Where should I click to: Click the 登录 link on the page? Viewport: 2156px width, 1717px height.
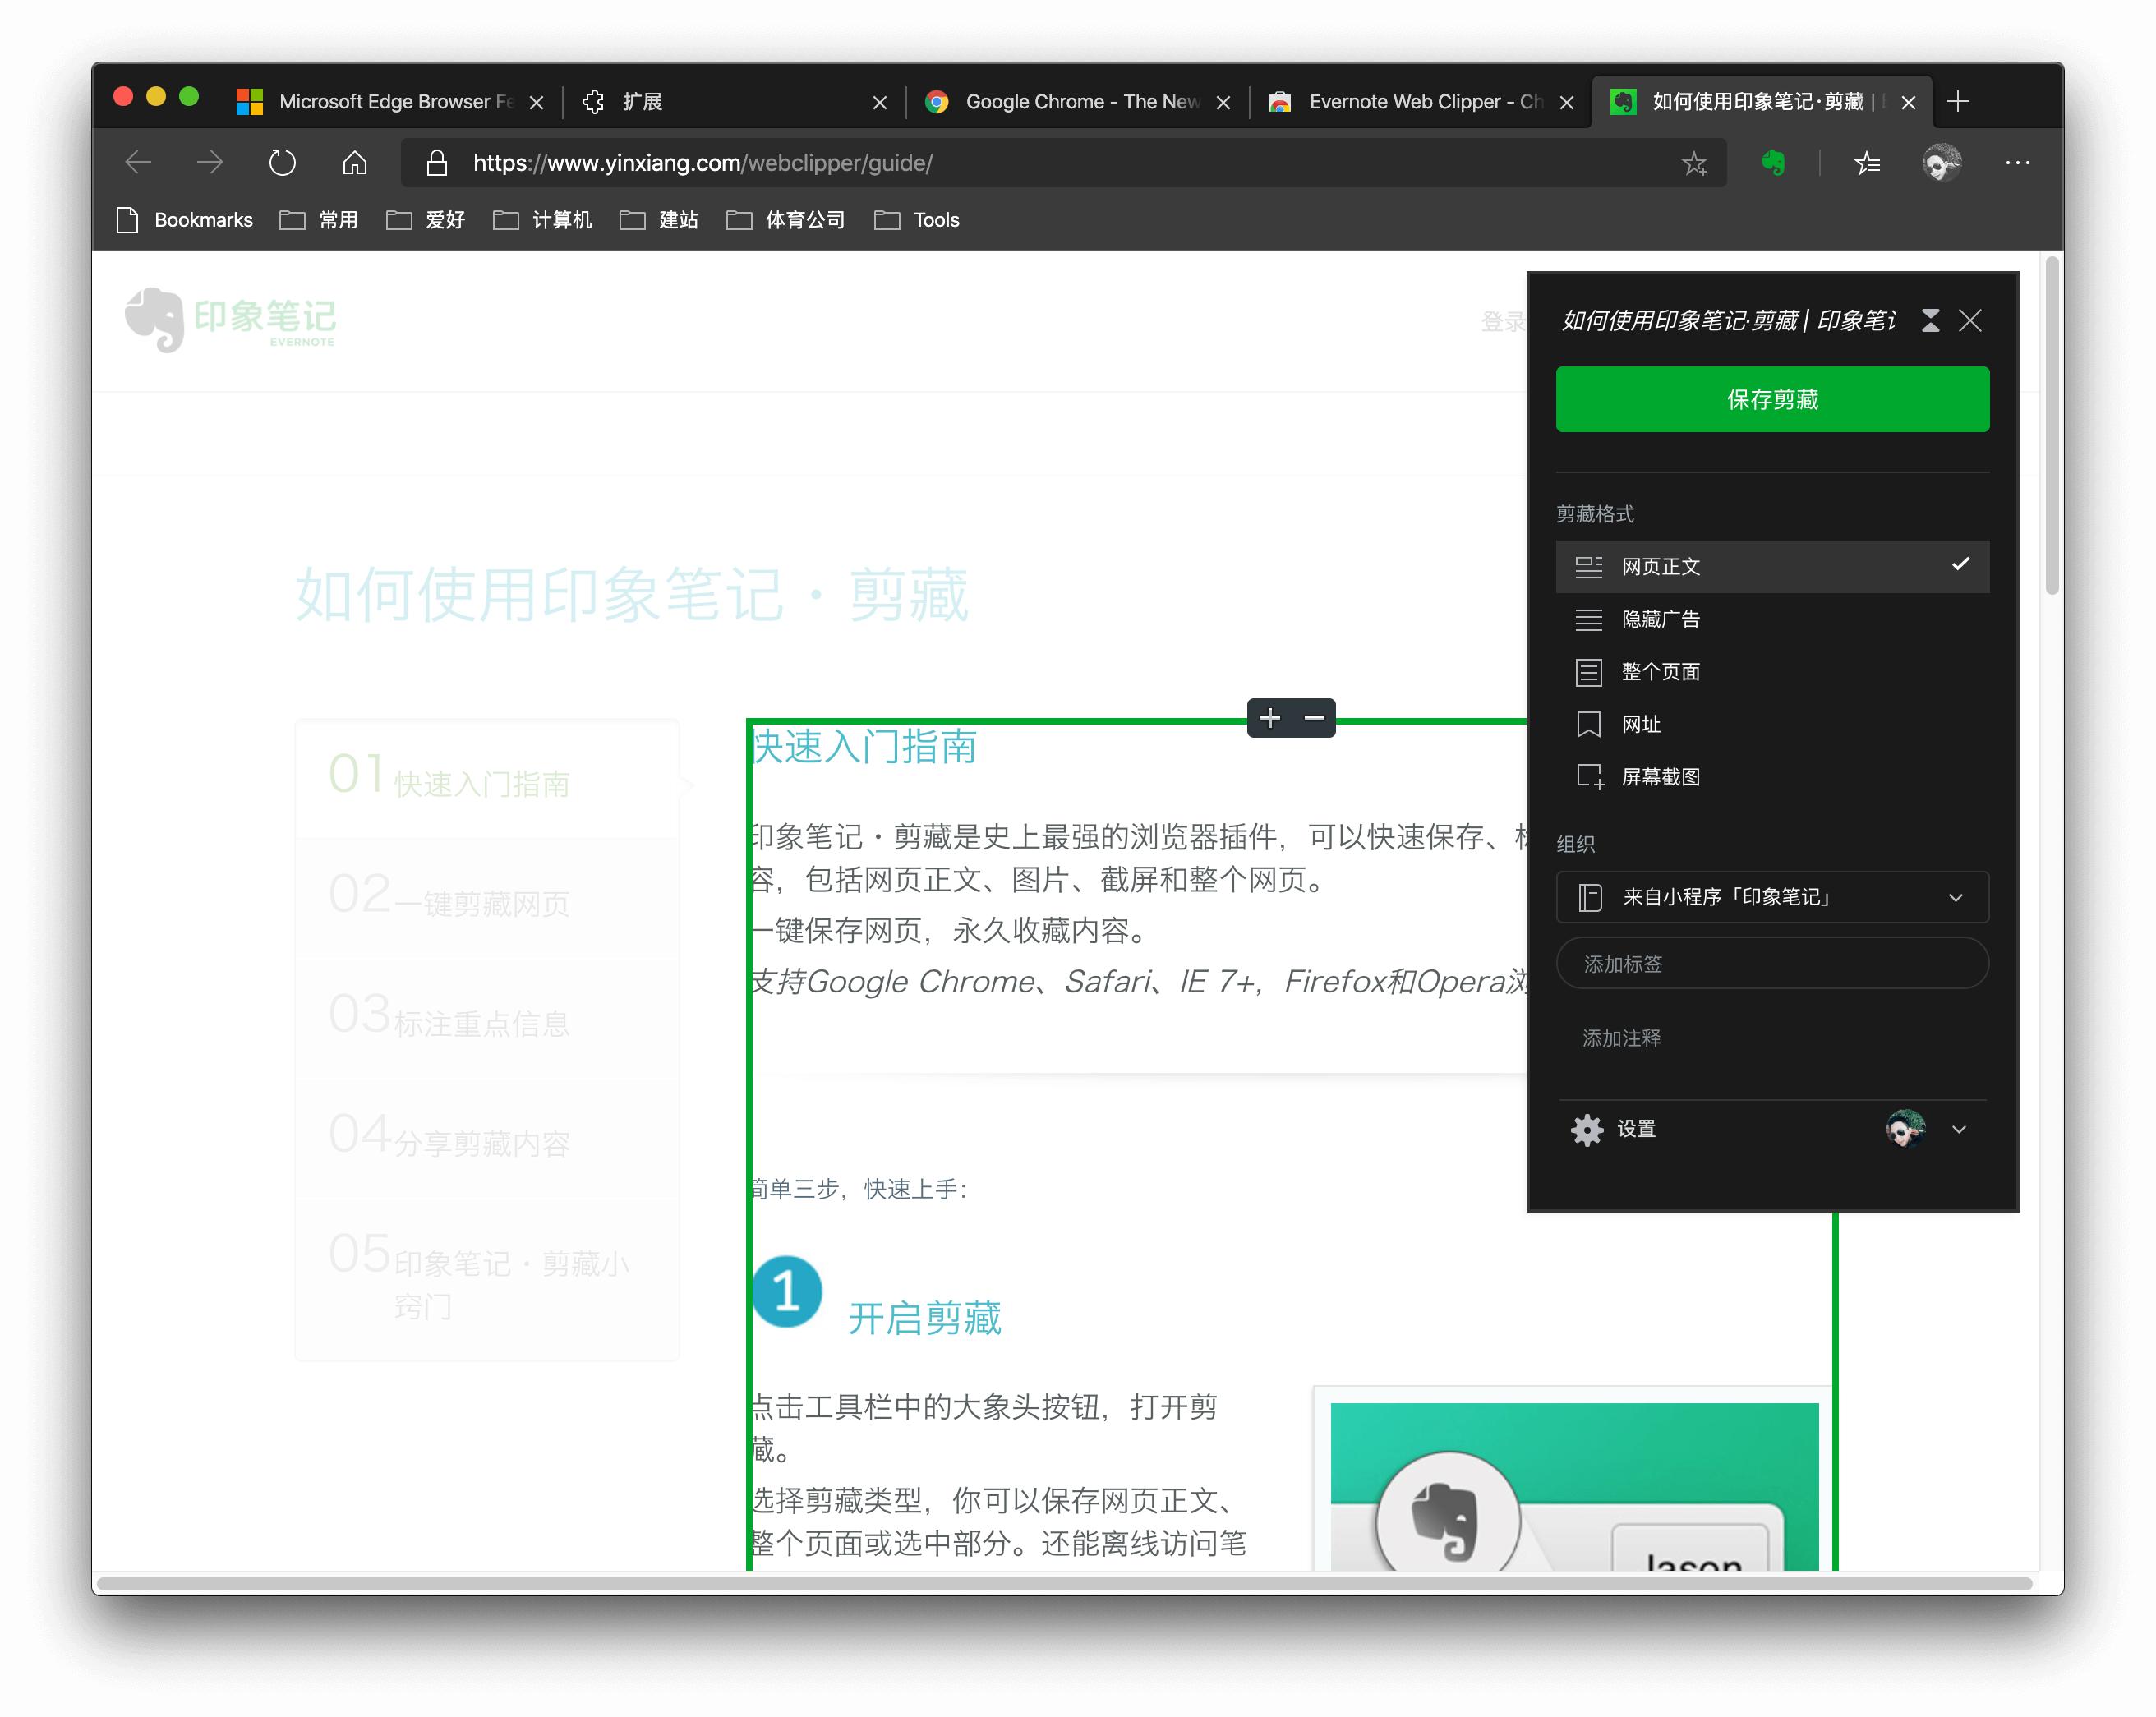1505,321
